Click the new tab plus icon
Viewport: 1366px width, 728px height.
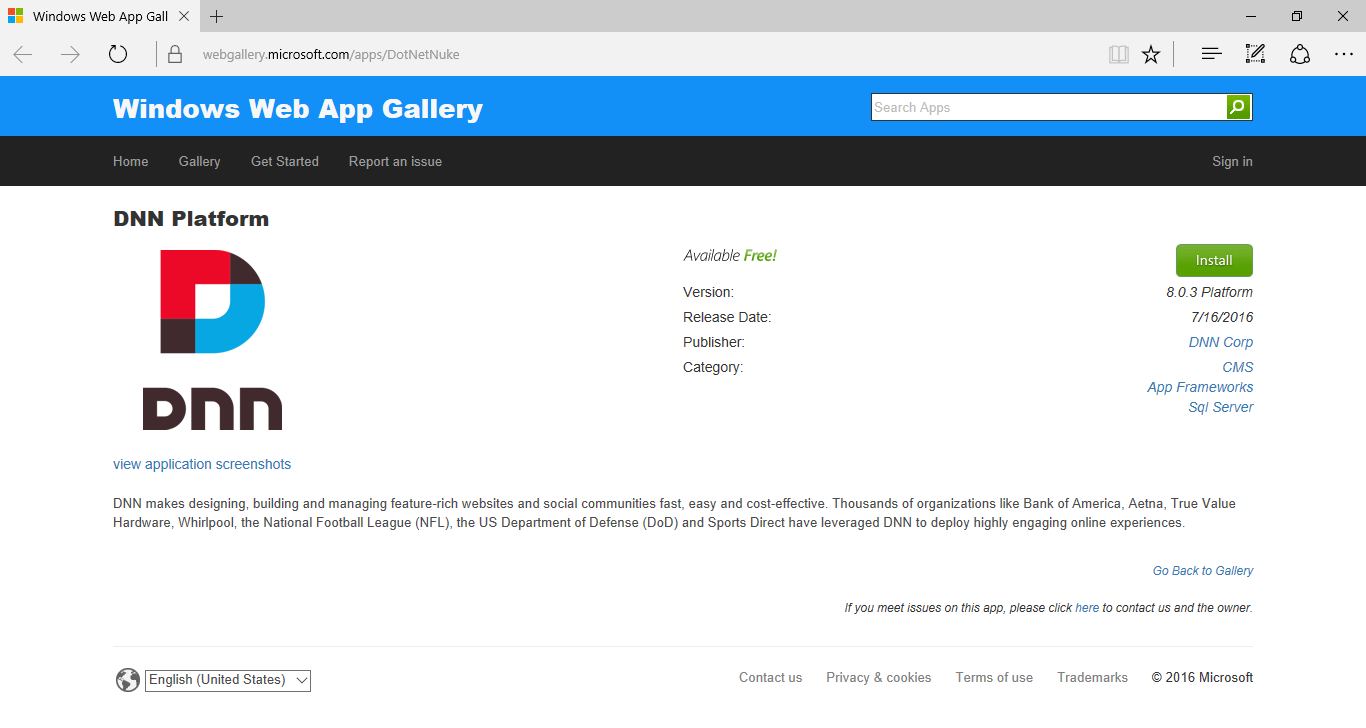(x=217, y=17)
